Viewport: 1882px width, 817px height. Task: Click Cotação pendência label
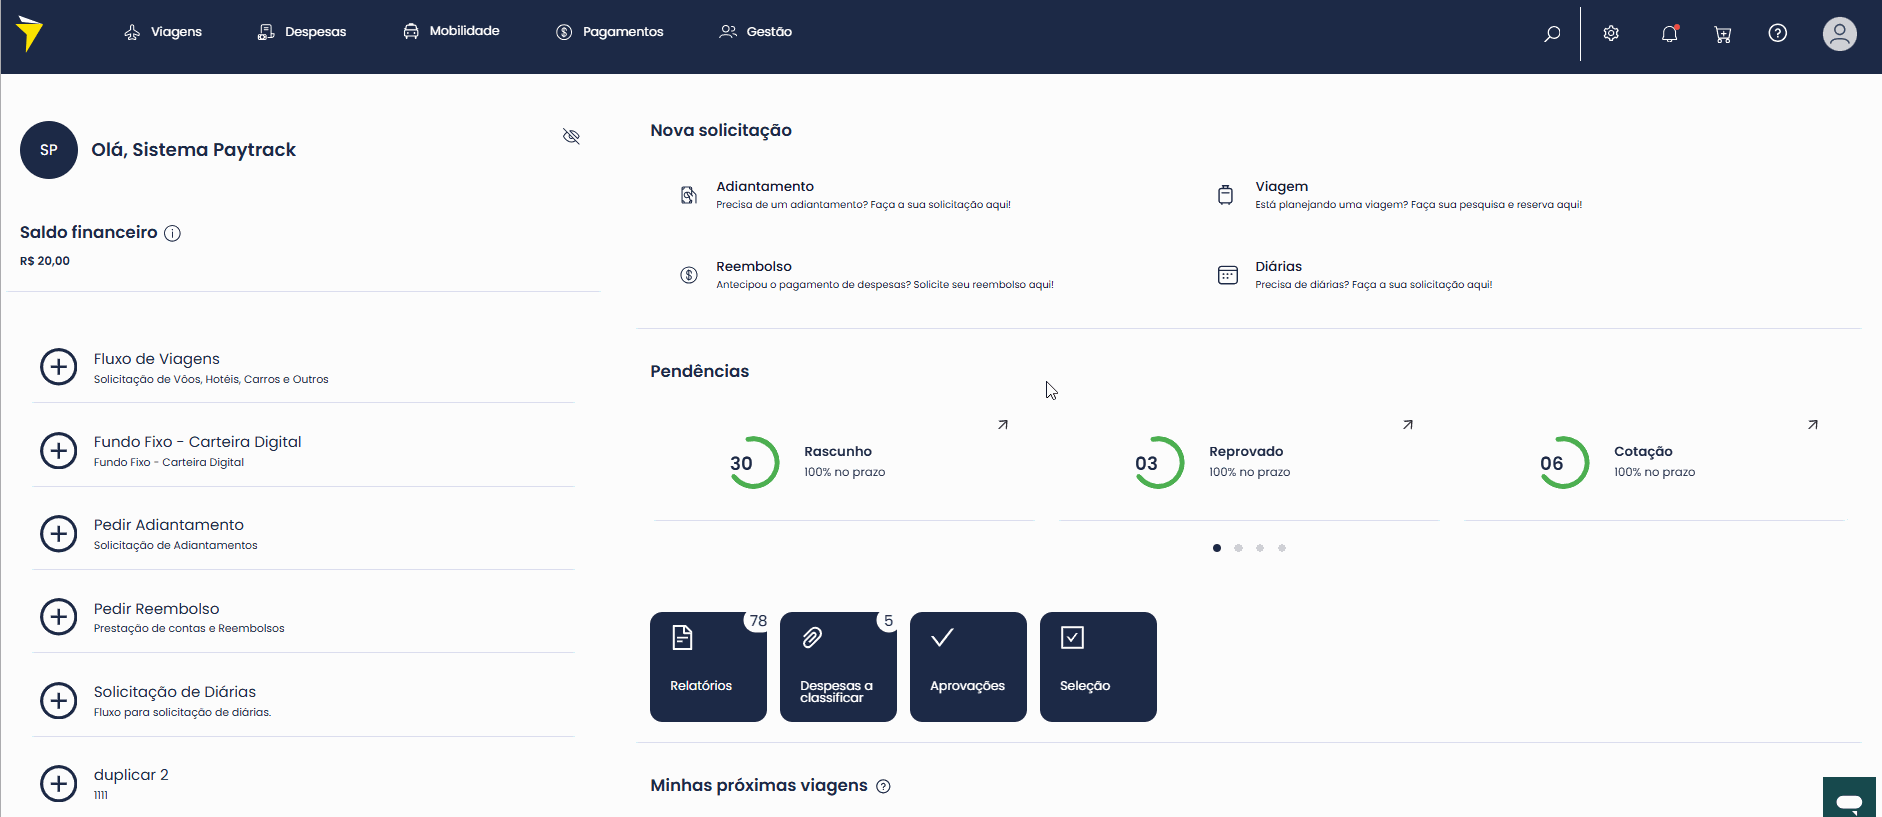point(1643,452)
